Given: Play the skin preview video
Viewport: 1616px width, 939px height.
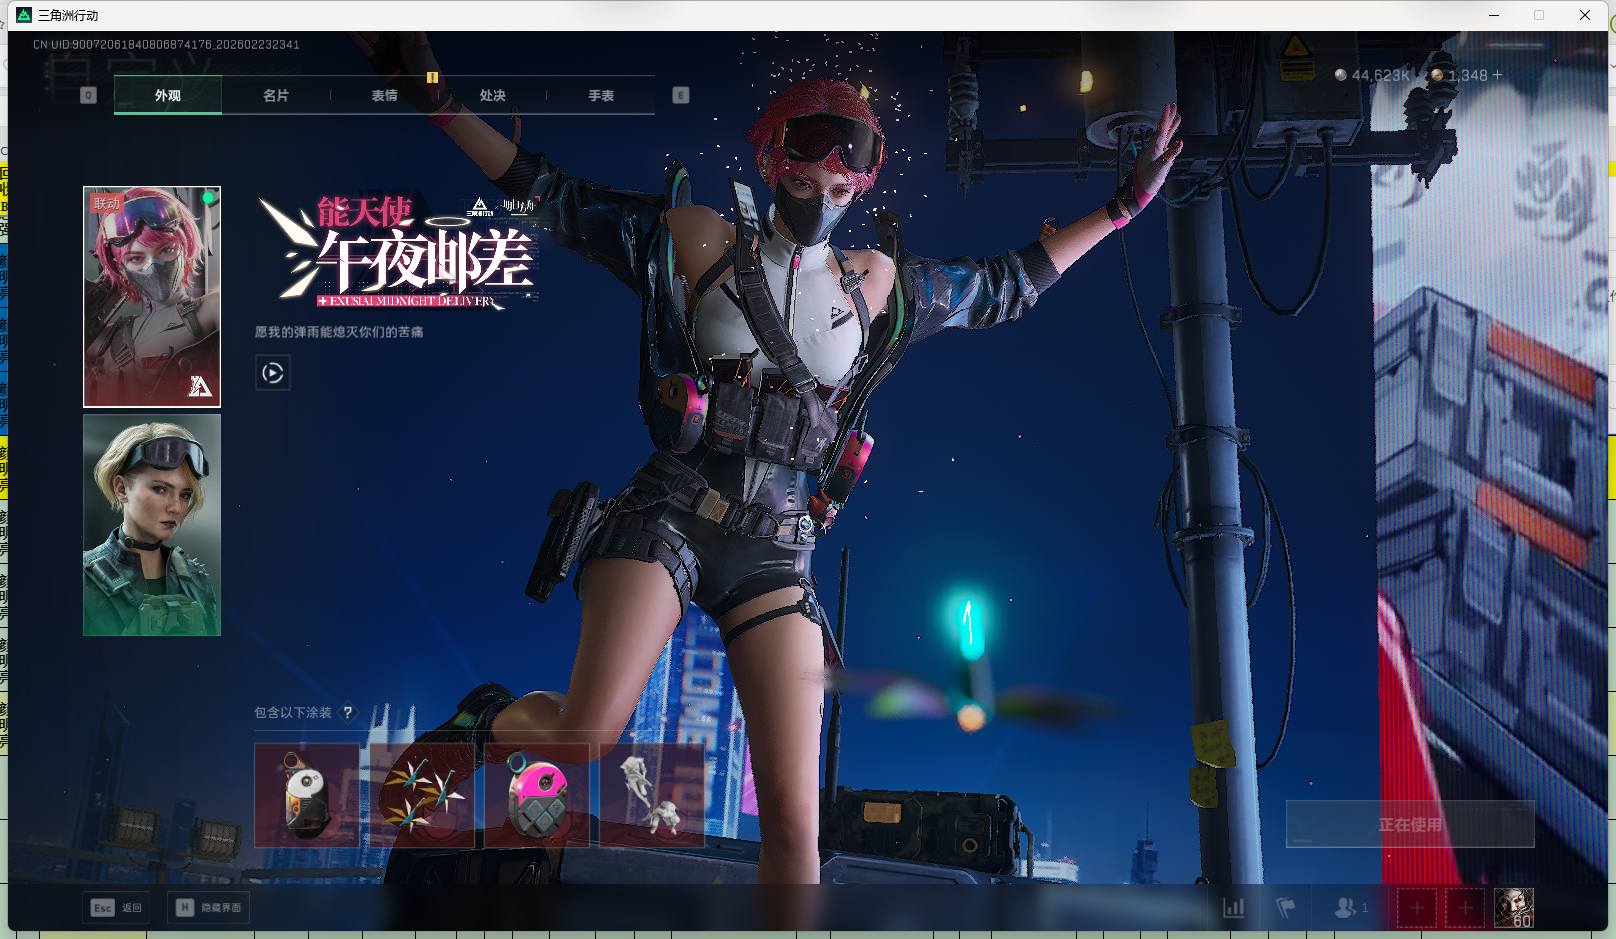Looking at the screenshot, I should pos(273,373).
